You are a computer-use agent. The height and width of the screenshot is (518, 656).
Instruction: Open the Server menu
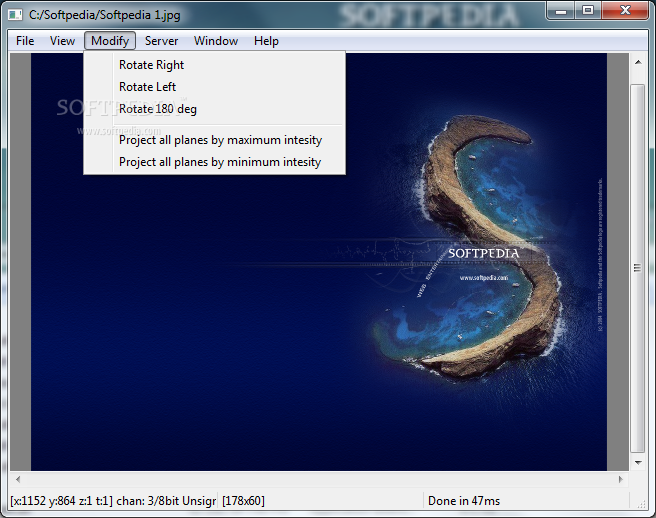pos(161,41)
